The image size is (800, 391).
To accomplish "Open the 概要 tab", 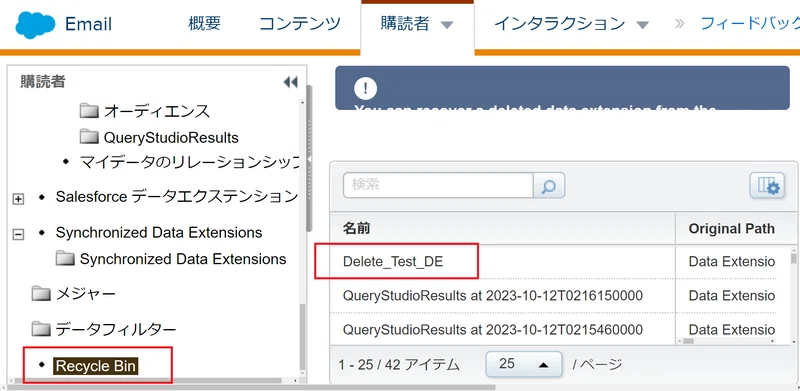I will (204, 24).
